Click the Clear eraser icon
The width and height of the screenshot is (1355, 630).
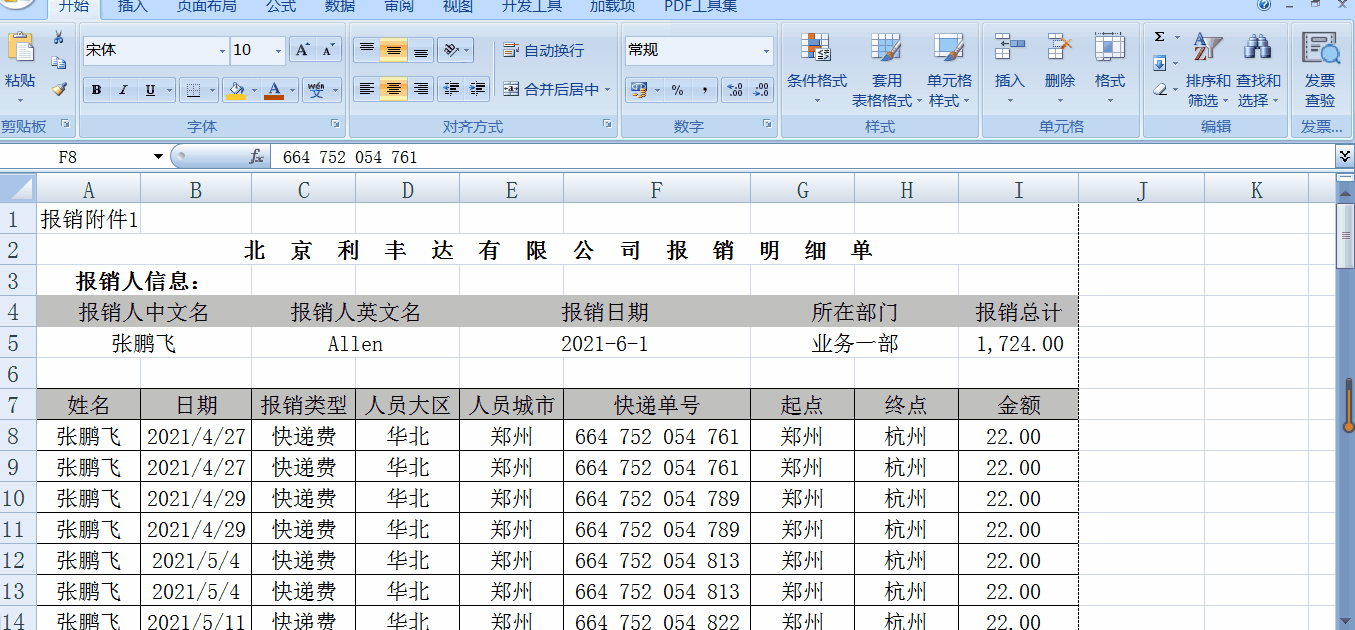(x=1160, y=89)
